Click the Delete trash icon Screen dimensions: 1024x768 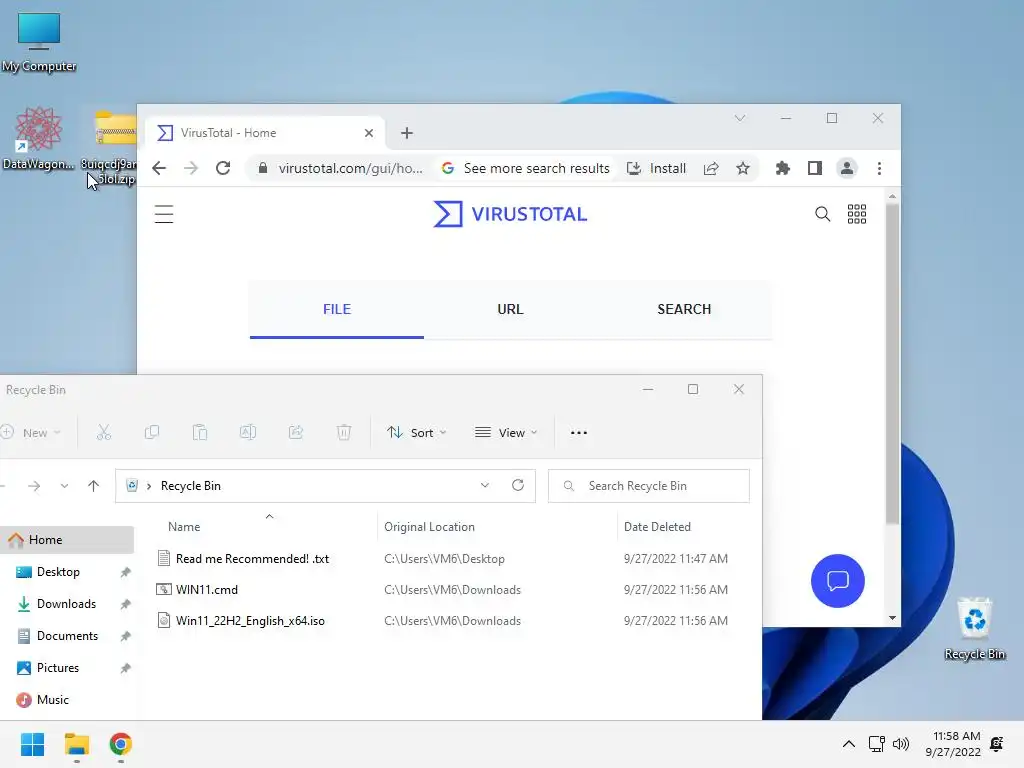[x=344, y=432]
